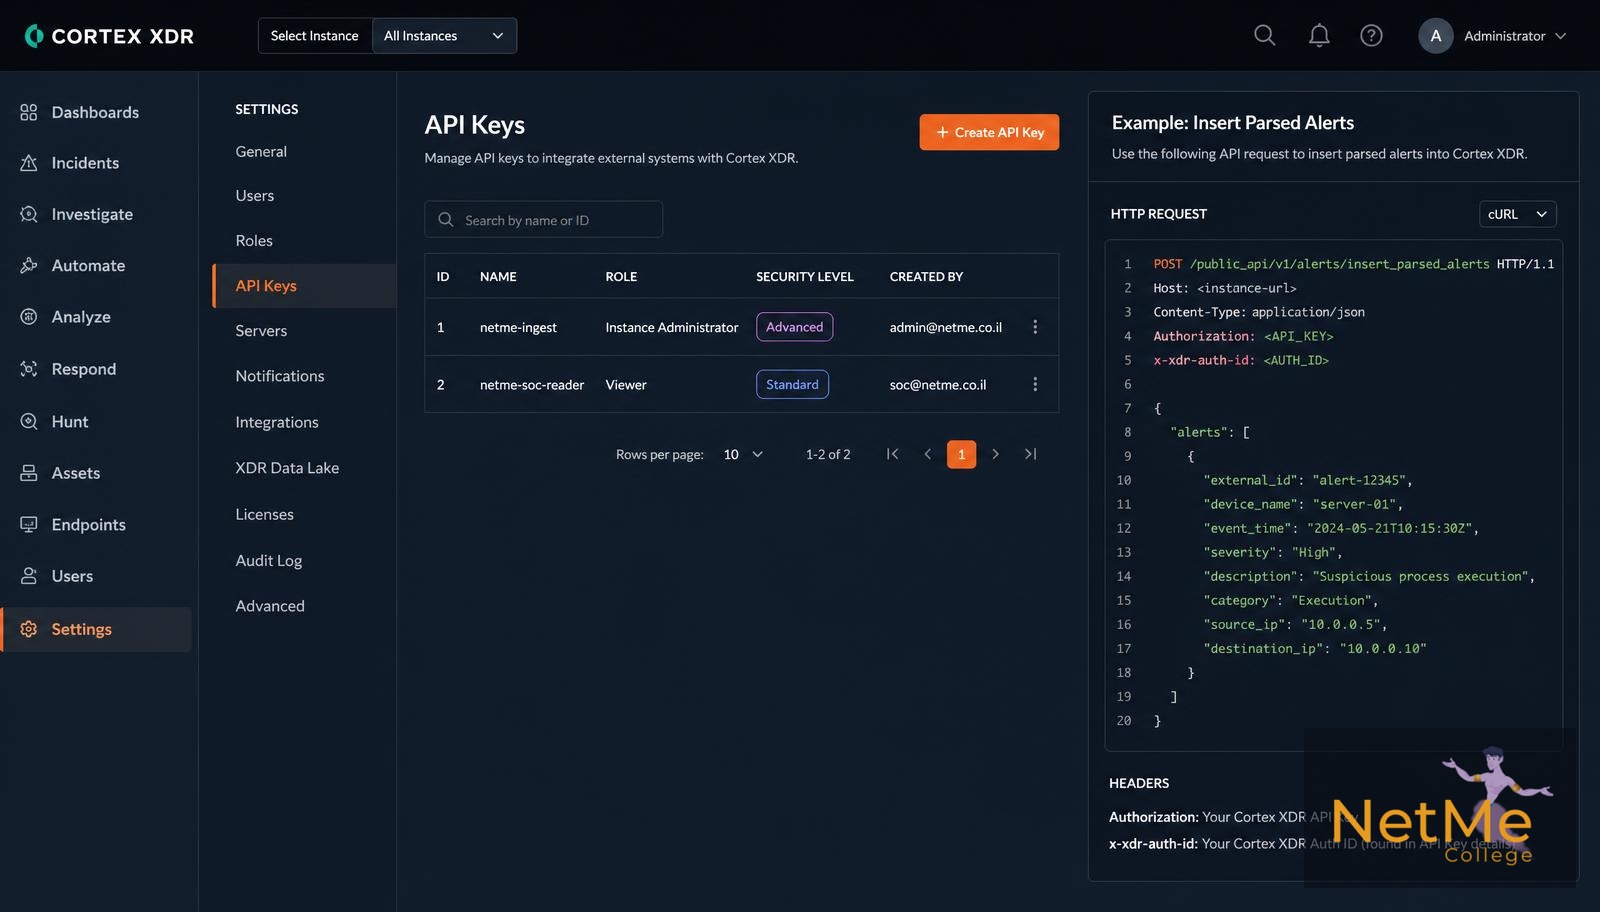This screenshot has width=1600, height=912.
Task: Click the Investigate sidebar icon
Action: tap(29, 214)
